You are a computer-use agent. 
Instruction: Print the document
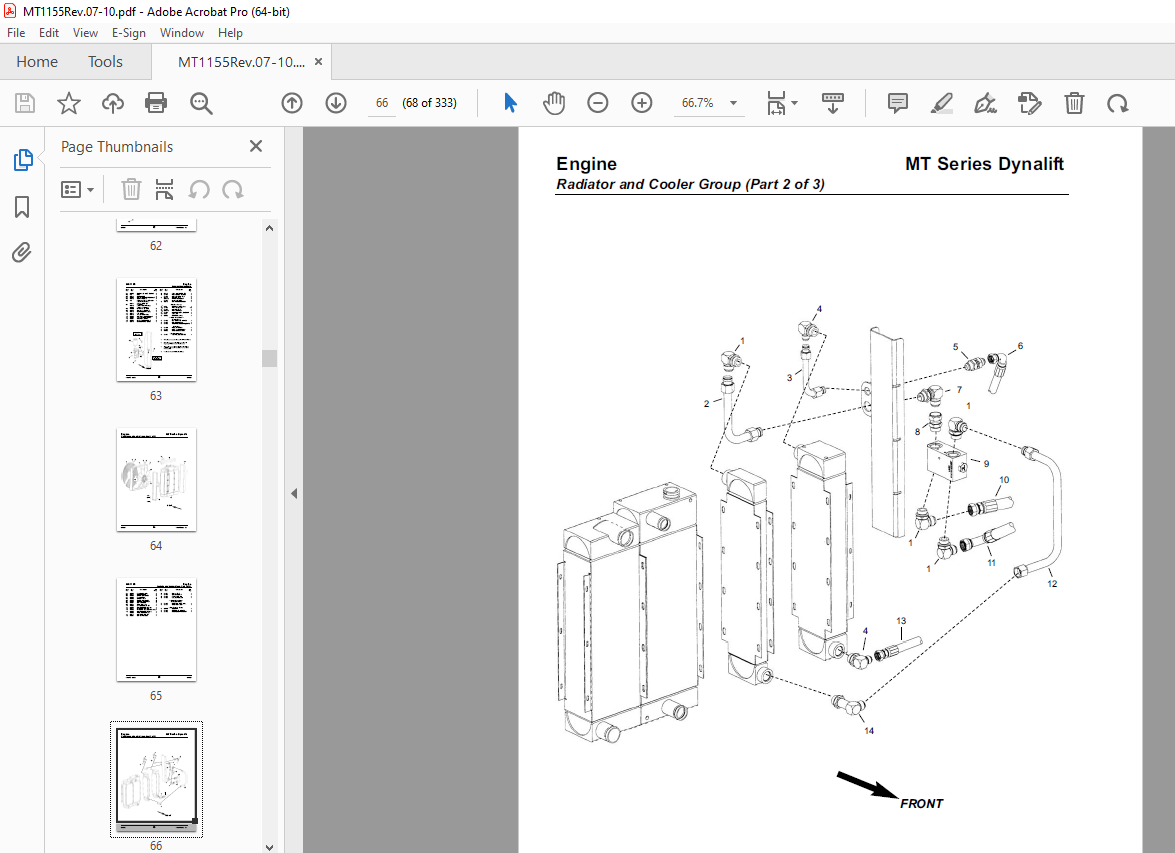tap(156, 103)
